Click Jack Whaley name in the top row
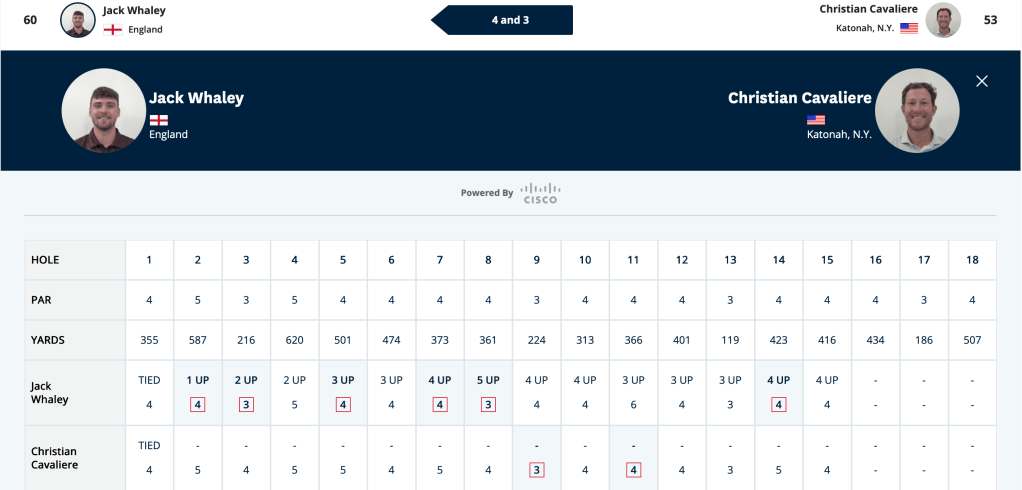Image resolution: width=1022 pixels, height=490 pixels. 134,10
